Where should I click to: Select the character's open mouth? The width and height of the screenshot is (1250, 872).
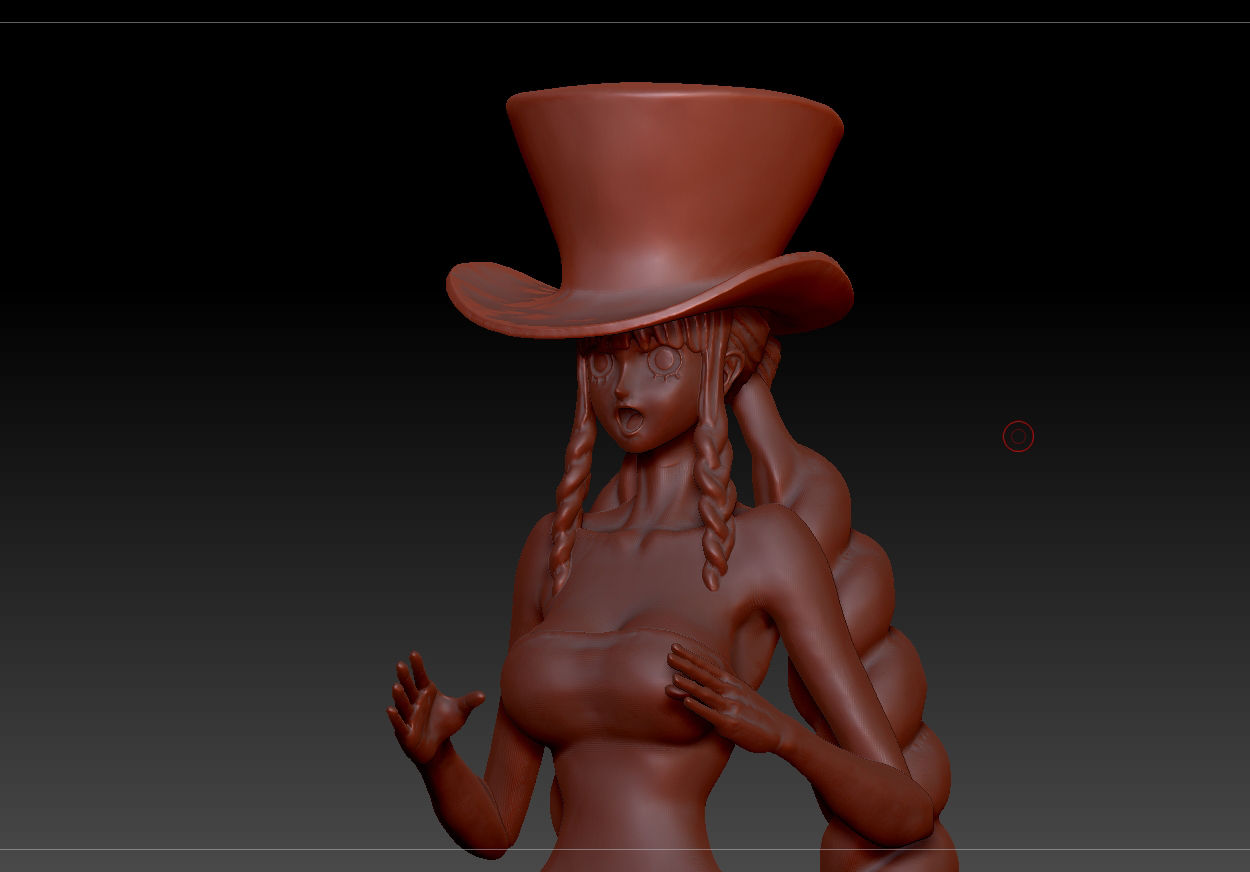pos(630,420)
